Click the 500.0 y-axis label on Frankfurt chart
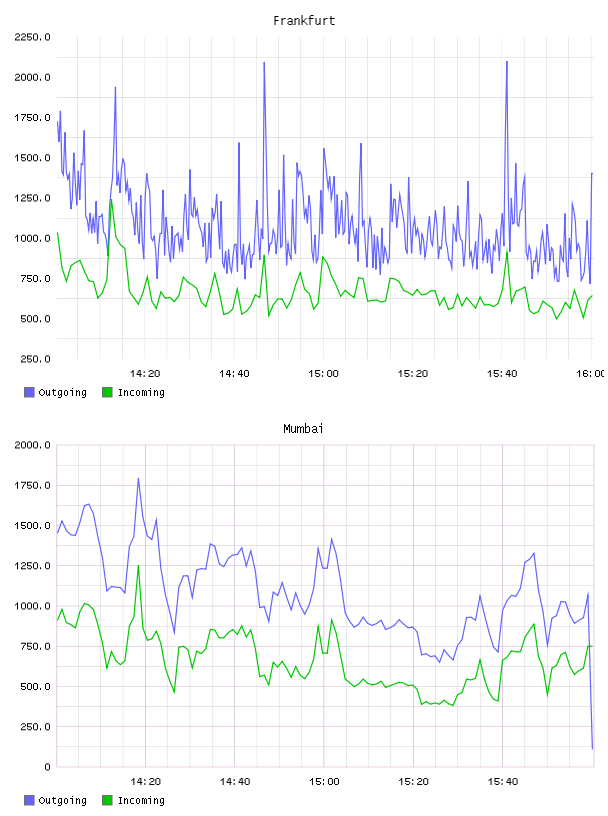The height and width of the screenshot is (816, 608). point(35,319)
